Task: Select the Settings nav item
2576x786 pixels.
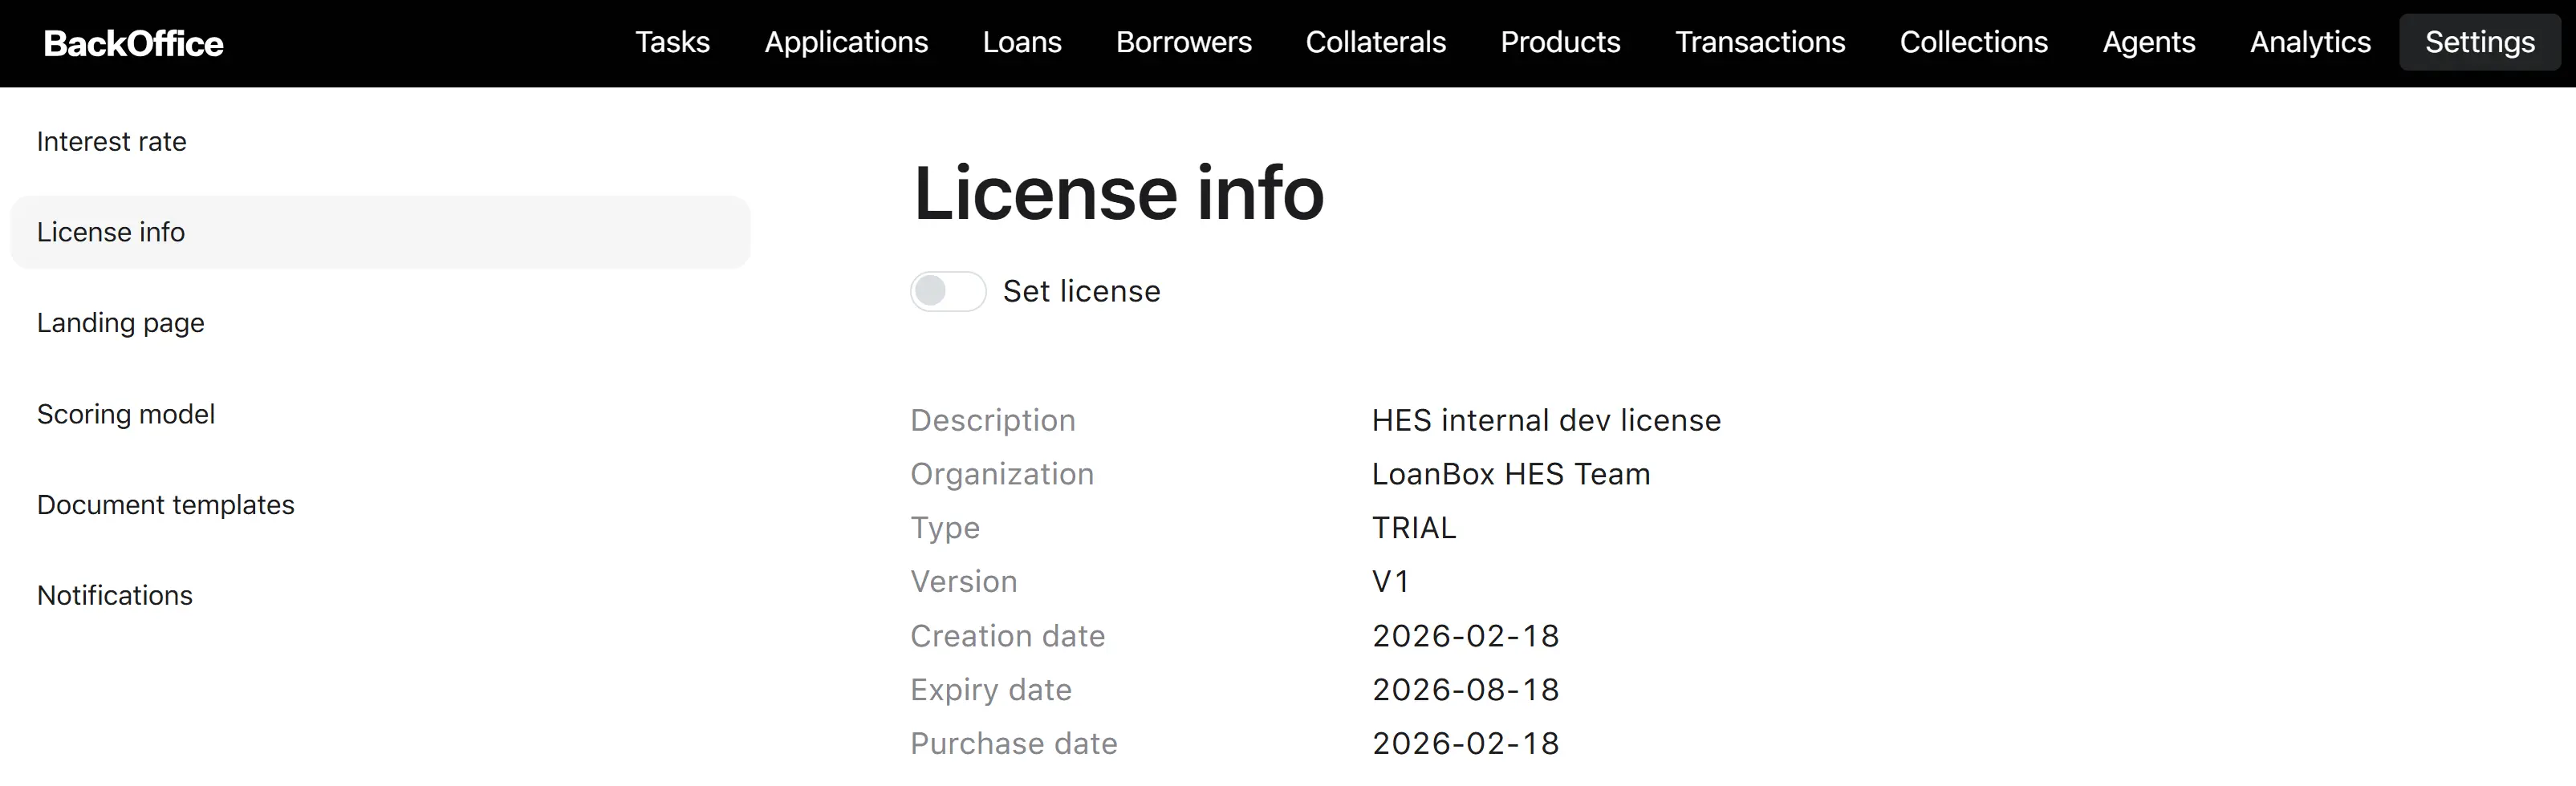Action: (2479, 42)
